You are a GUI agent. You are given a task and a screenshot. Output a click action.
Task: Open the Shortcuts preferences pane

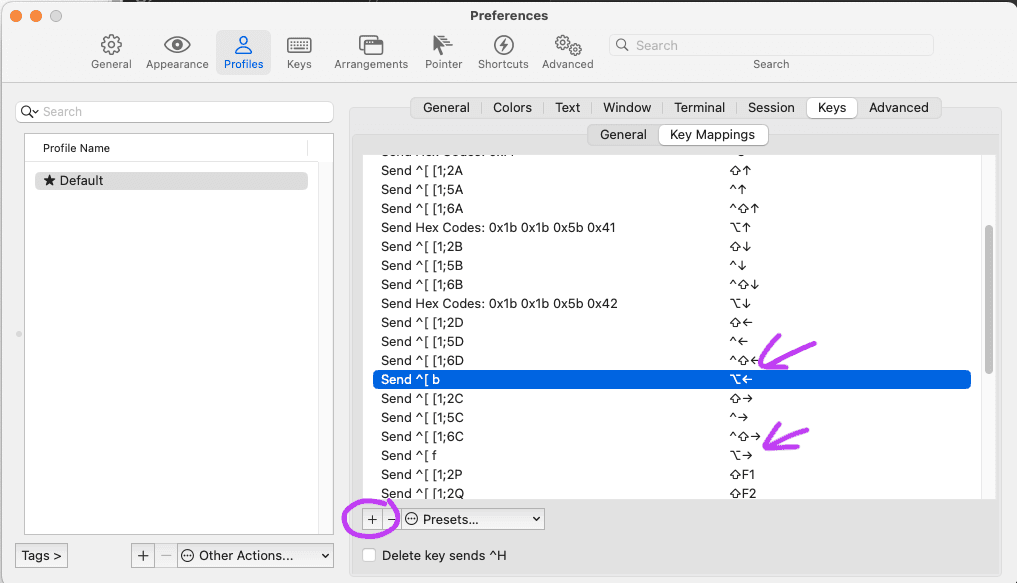[x=503, y=52]
